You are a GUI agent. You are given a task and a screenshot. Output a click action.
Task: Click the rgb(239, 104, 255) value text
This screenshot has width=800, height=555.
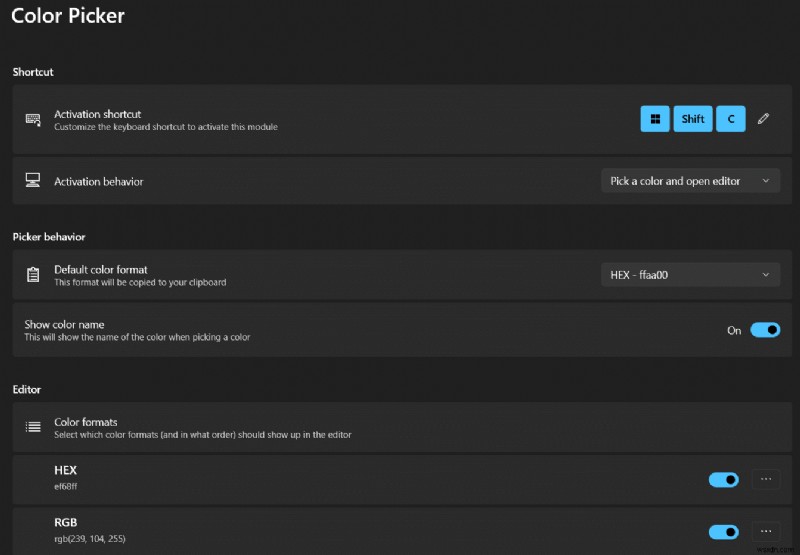[x=90, y=539]
